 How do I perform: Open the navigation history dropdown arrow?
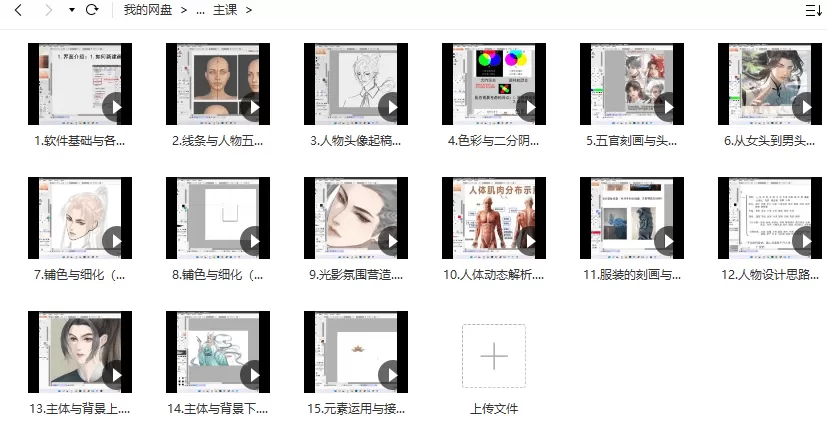tap(71, 10)
